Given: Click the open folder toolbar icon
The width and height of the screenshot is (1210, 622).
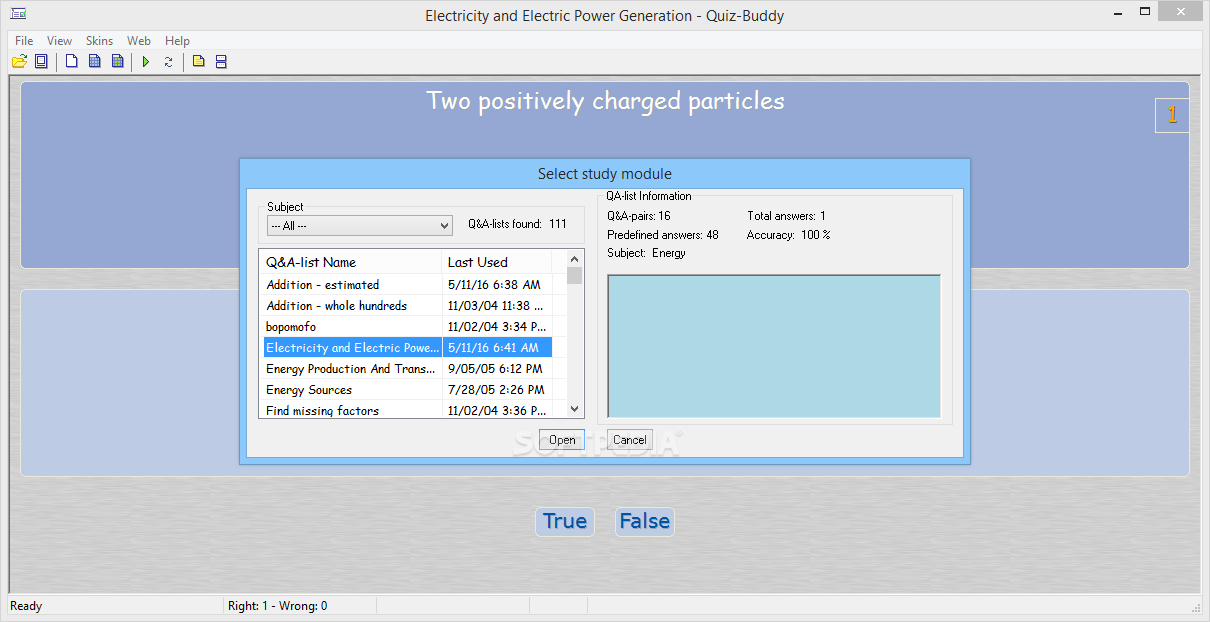Looking at the screenshot, I should [19, 62].
